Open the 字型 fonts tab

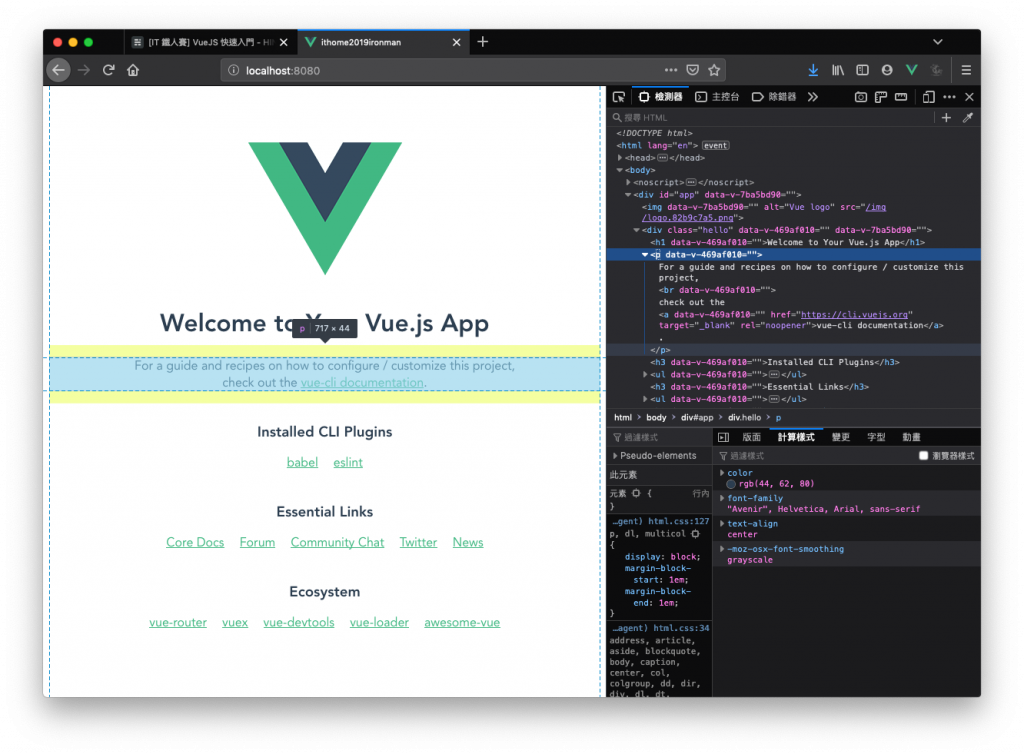click(x=876, y=437)
